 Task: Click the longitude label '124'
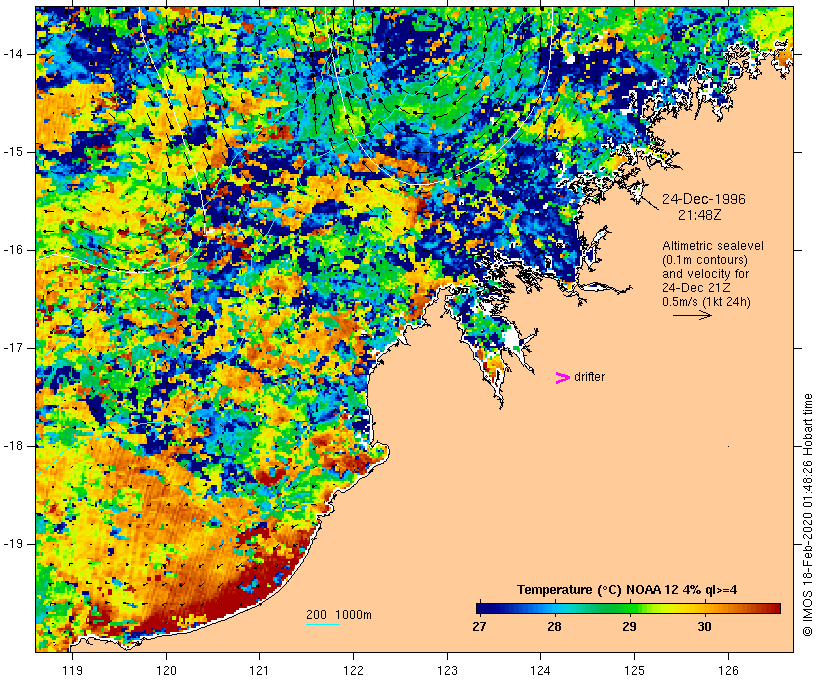point(541,670)
